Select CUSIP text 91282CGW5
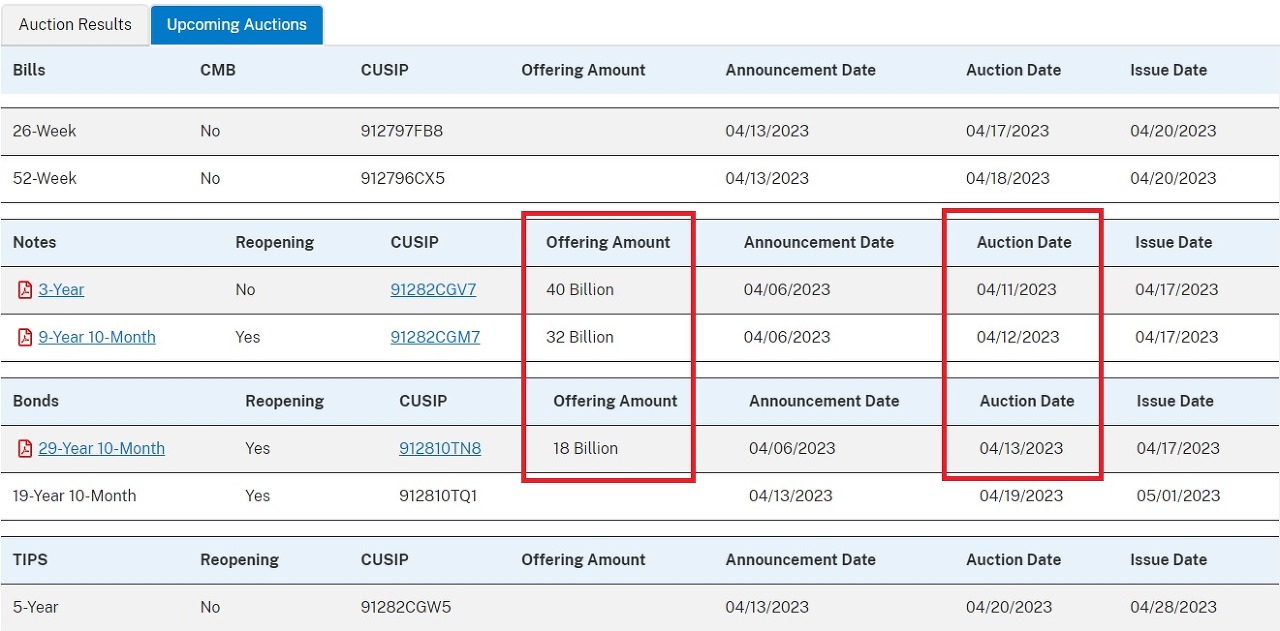 click(x=406, y=607)
